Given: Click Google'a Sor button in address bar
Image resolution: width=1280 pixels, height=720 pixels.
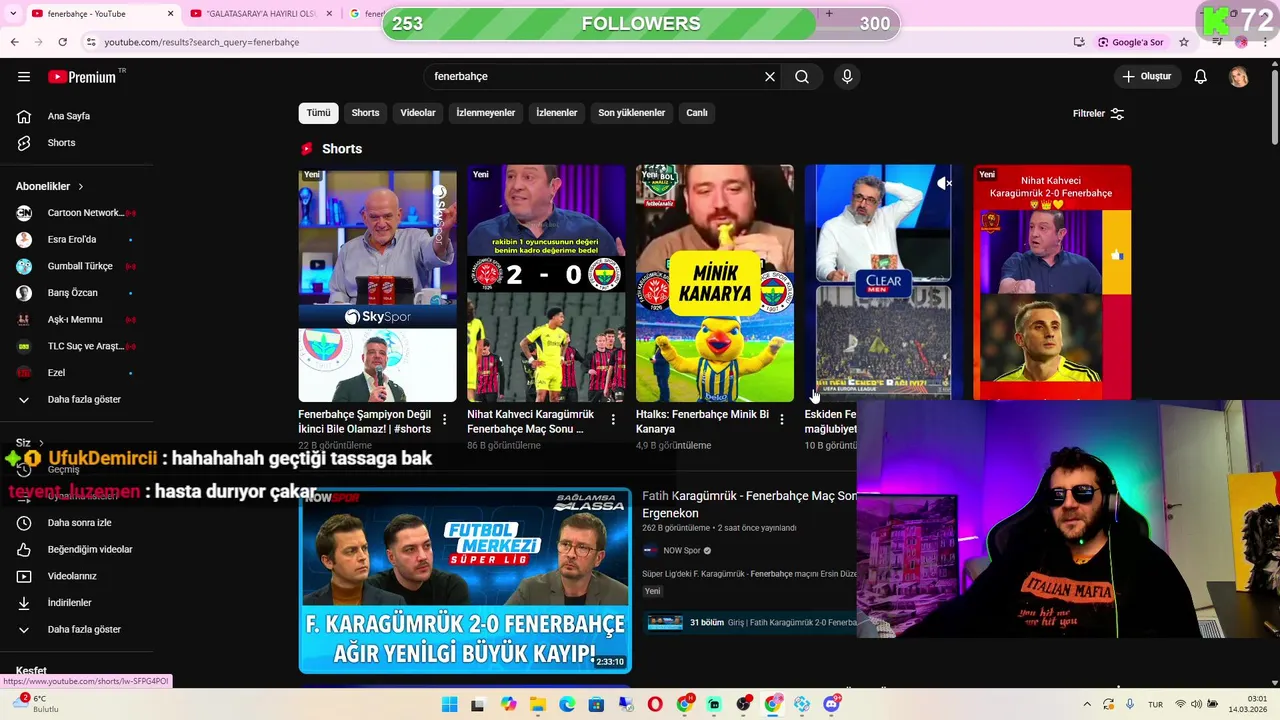Looking at the screenshot, I should 1131,42.
